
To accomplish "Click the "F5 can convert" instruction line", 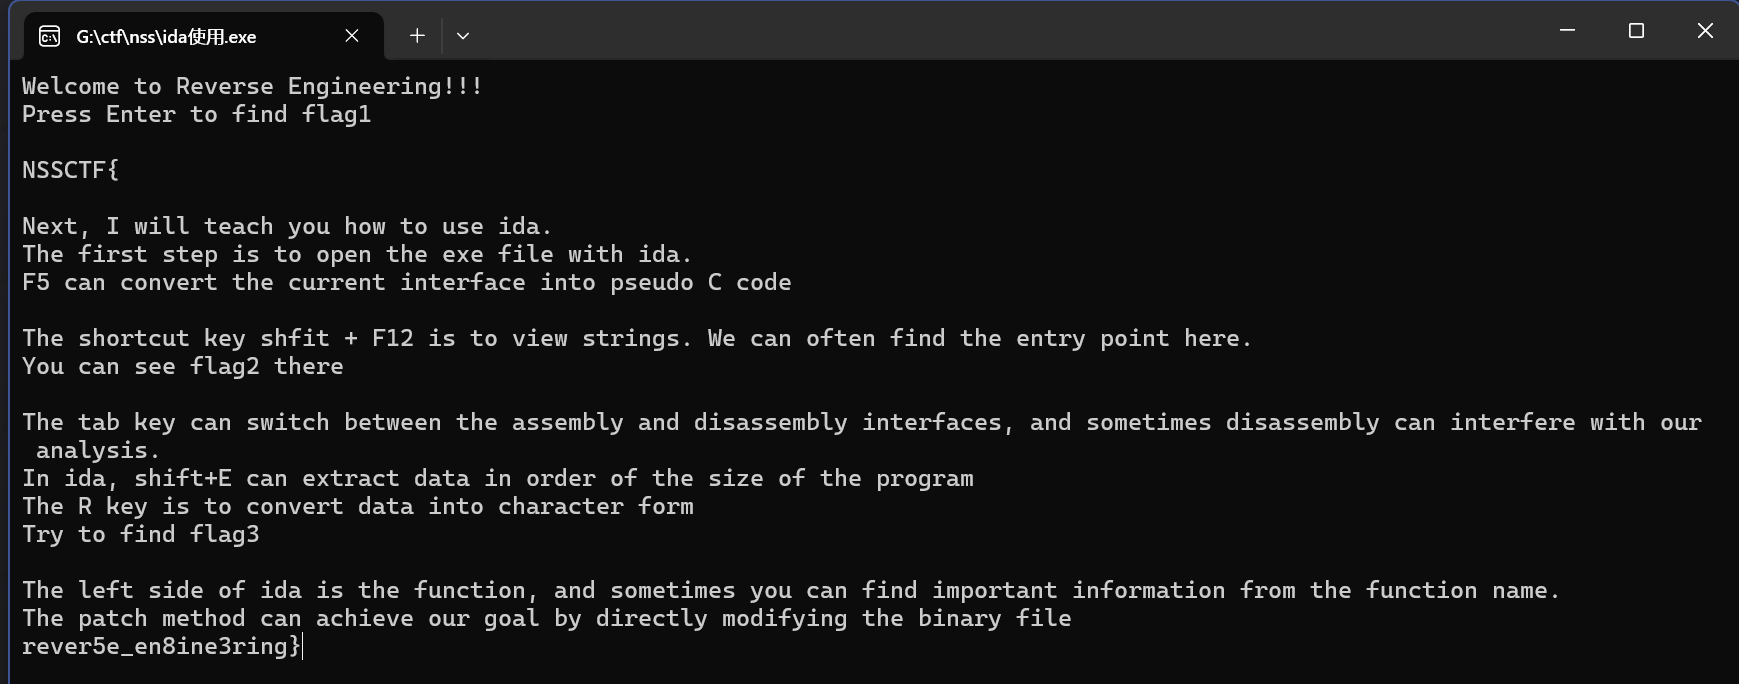I will click(x=406, y=282).
